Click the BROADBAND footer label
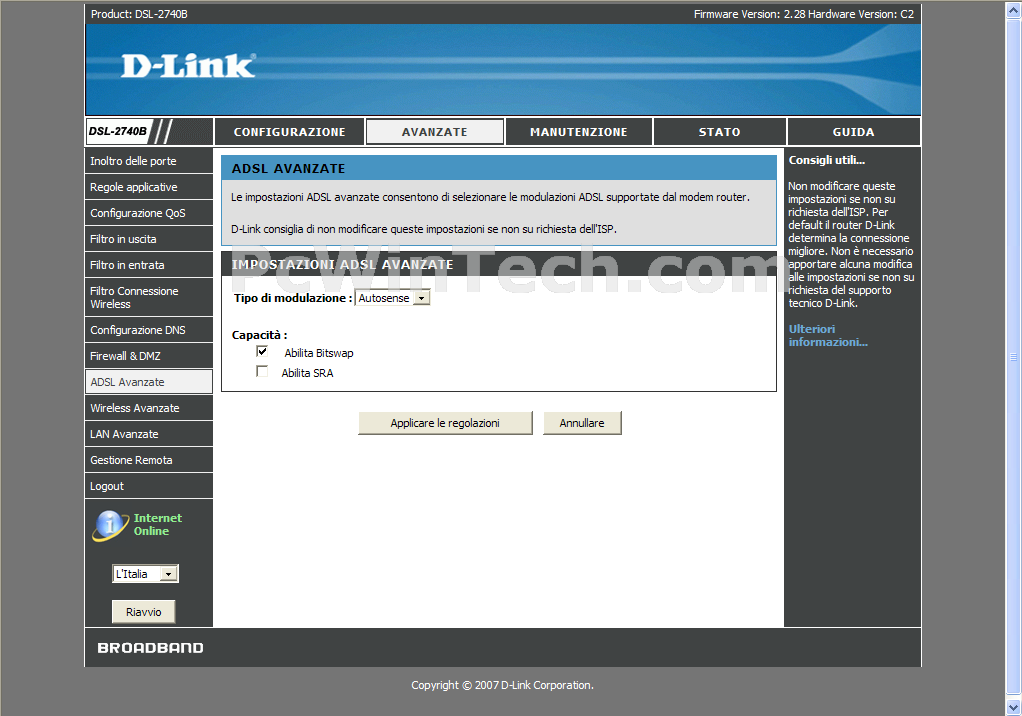Screen dimensions: 1022x716 pos(151,648)
